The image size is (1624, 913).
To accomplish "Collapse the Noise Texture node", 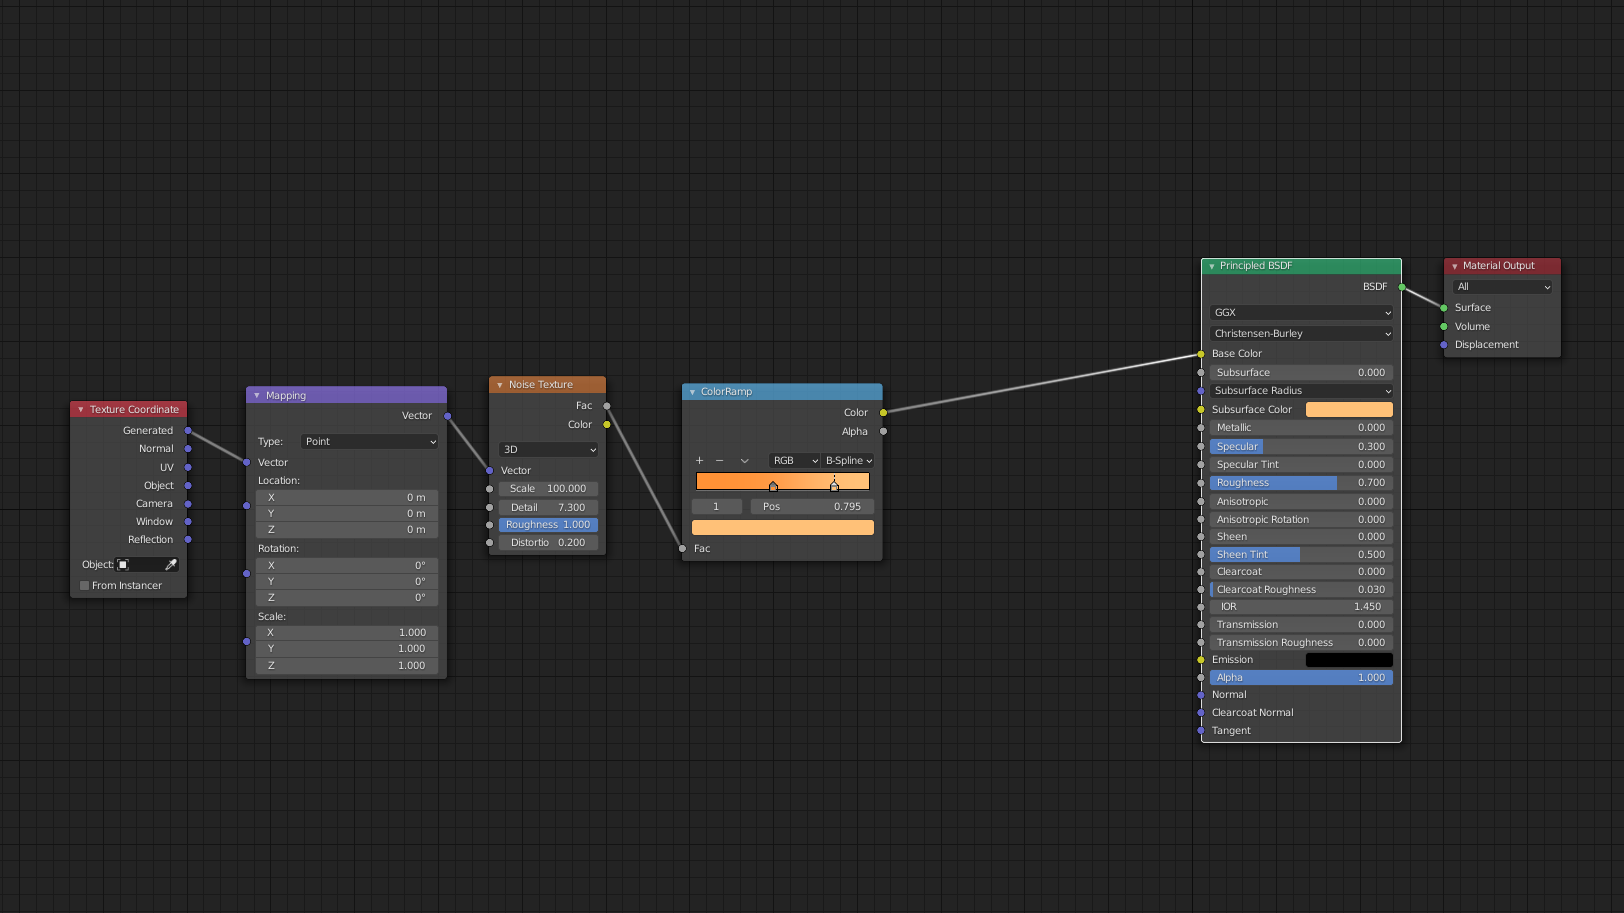I will pyautogui.click(x=500, y=385).
